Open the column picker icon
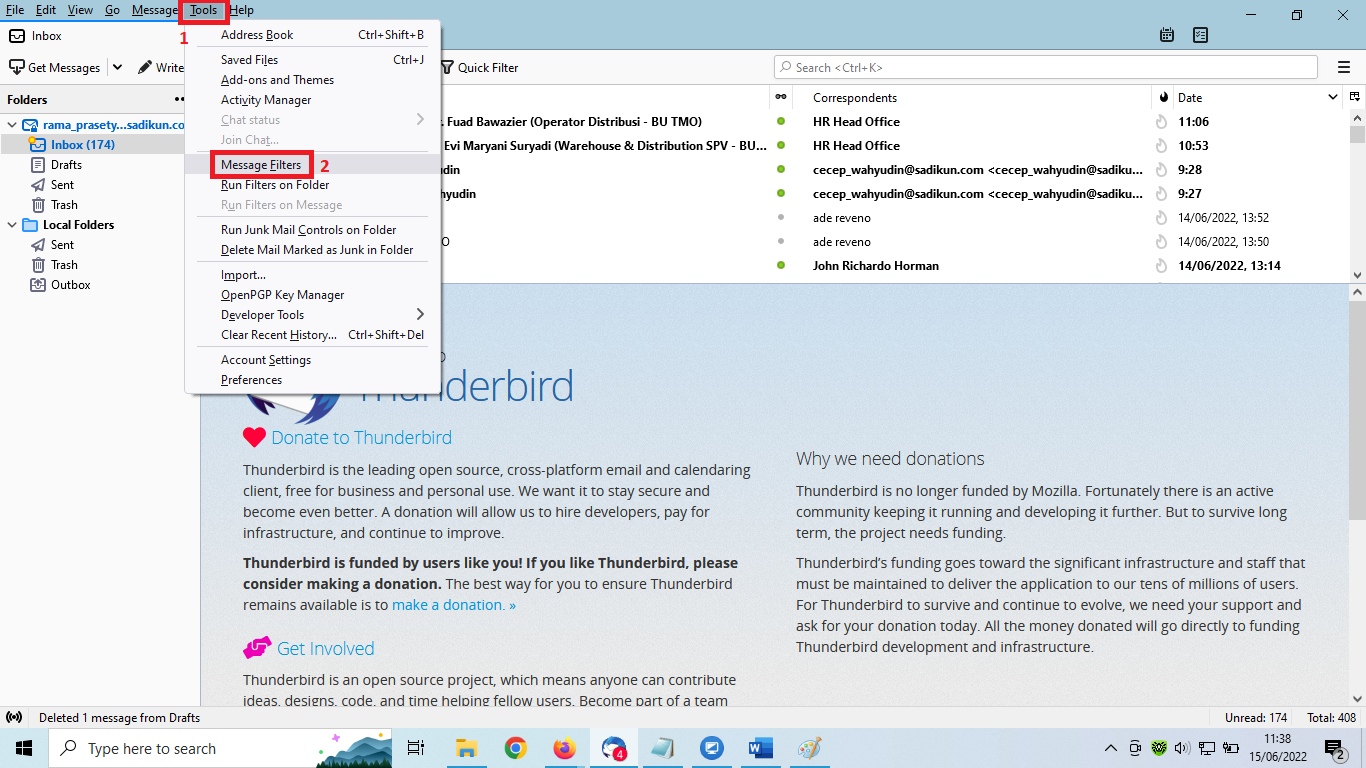 [x=1355, y=98]
